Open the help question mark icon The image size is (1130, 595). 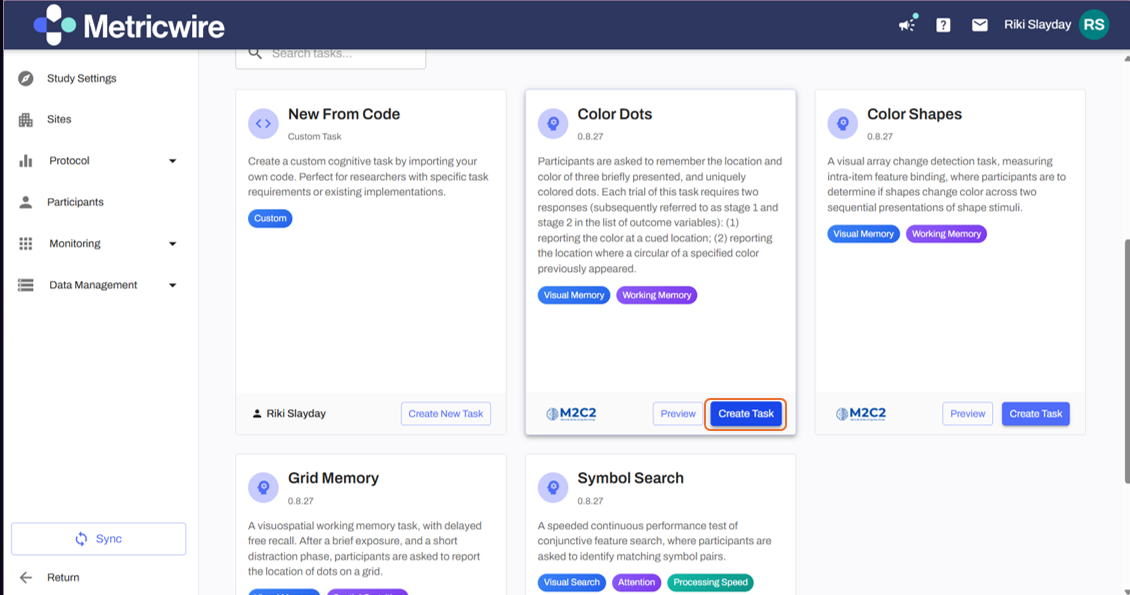click(x=943, y=25)
